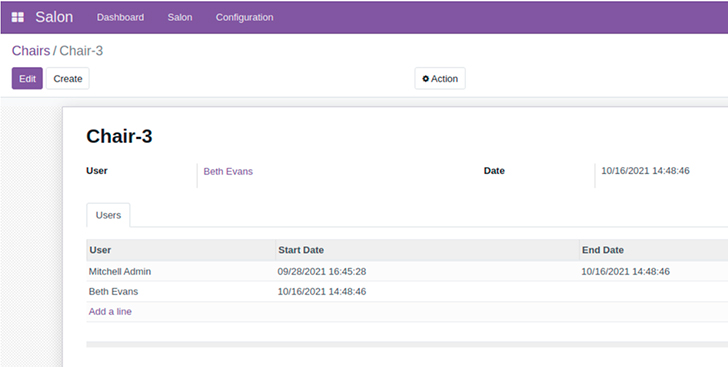Click the Chair-3 record title
The image size is (728, 367).
click(119, 136)
